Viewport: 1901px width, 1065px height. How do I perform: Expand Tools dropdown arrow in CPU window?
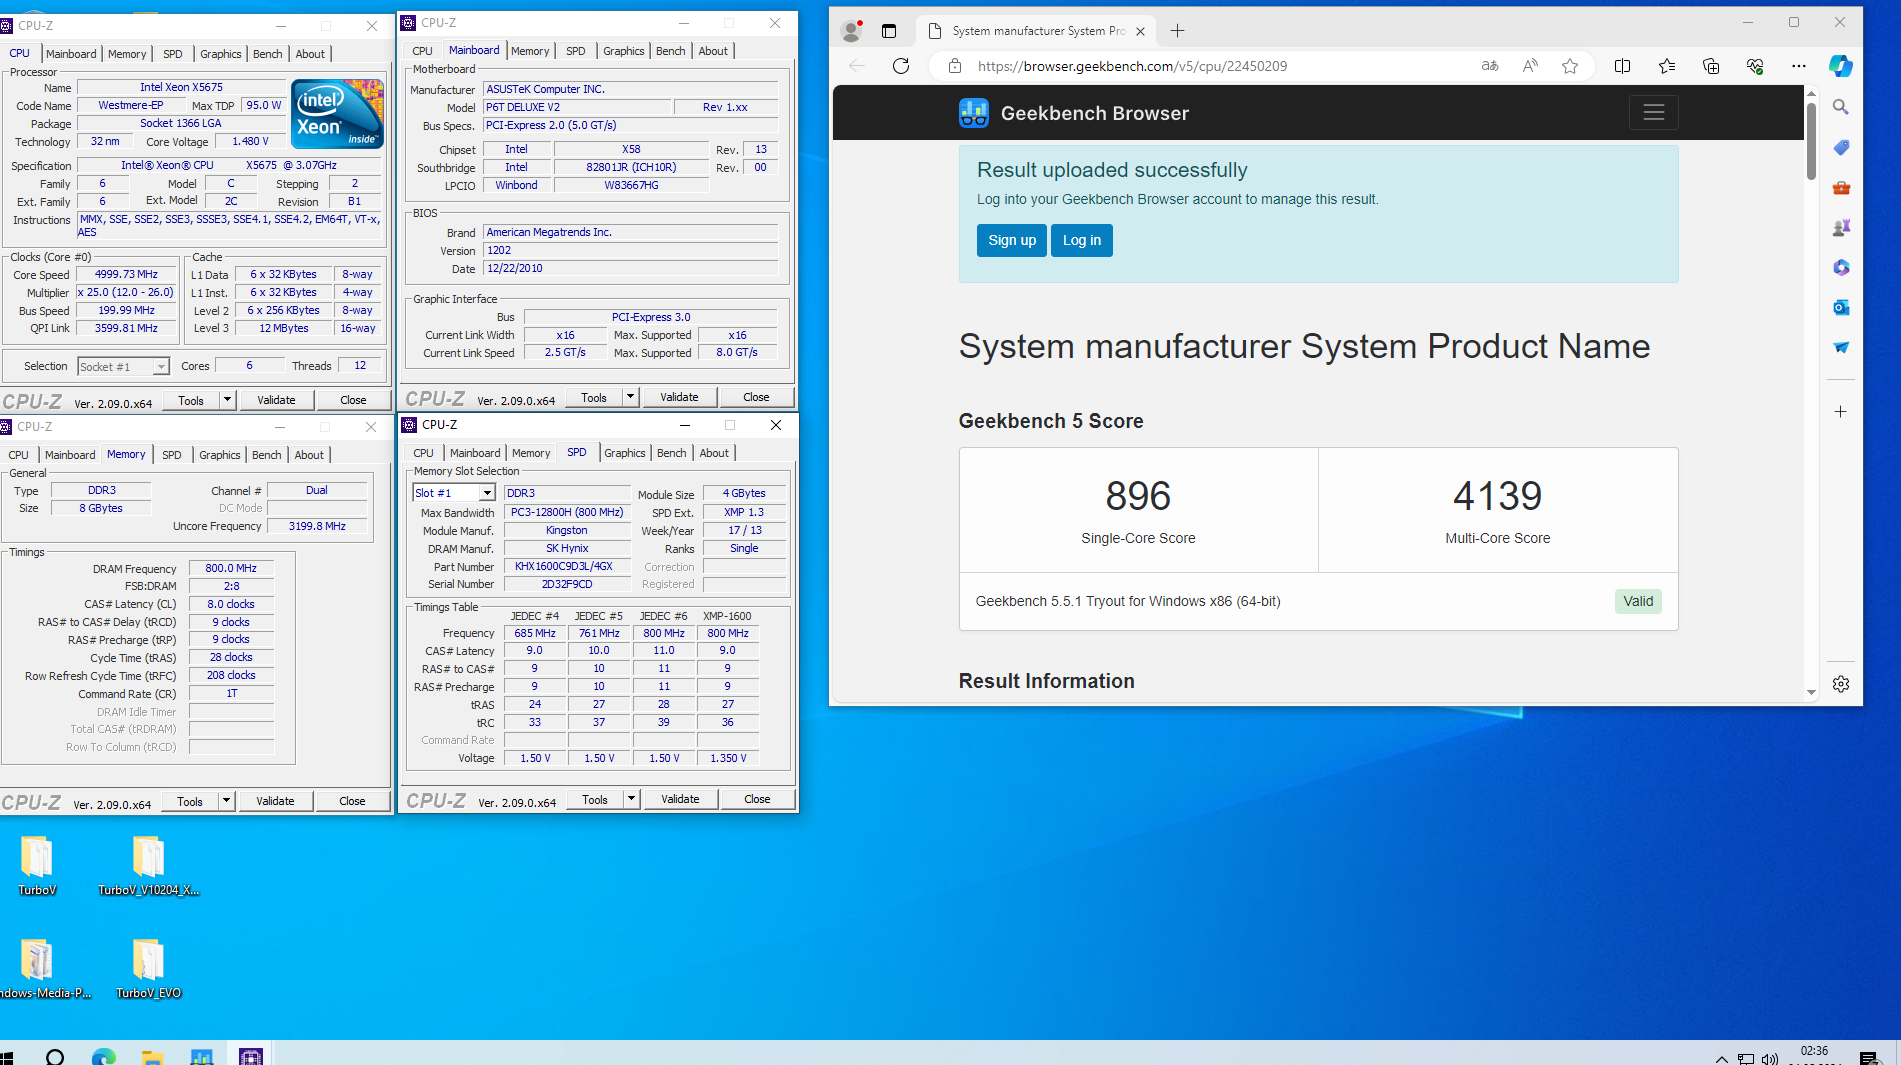click(227, 400)
